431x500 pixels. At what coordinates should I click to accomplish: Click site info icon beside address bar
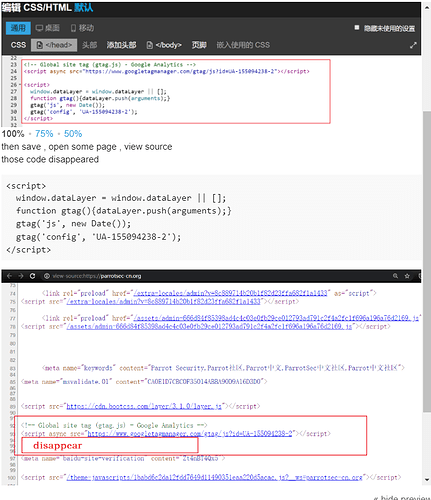click(x=47, y=276)
